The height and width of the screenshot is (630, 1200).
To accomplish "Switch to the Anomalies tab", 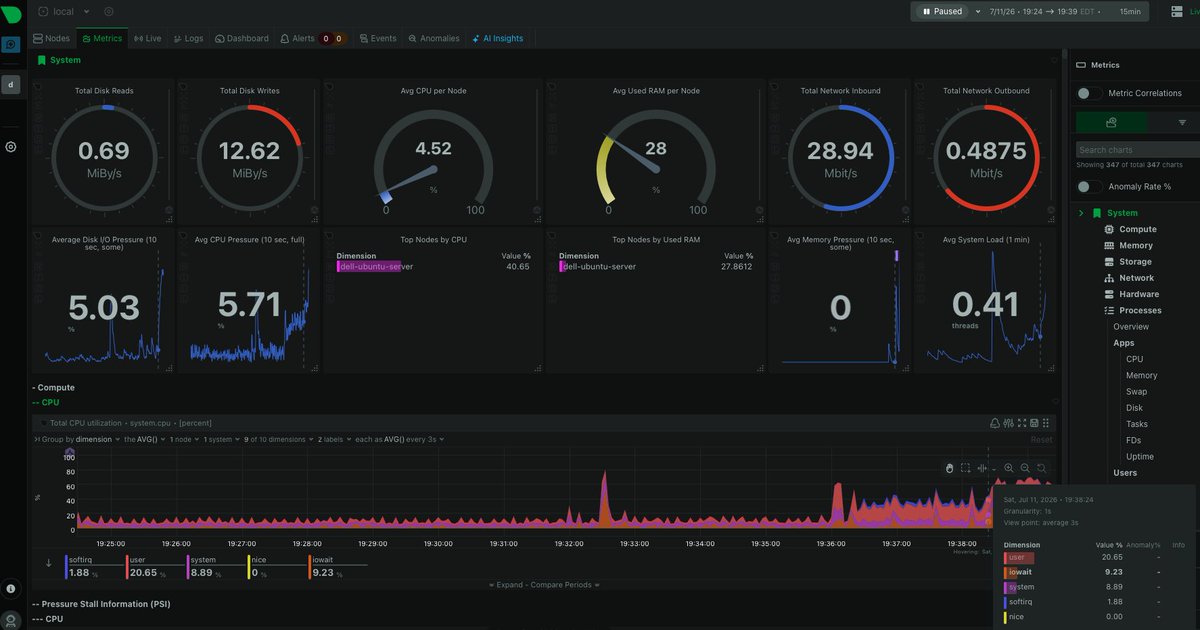I will pos(434,38).
